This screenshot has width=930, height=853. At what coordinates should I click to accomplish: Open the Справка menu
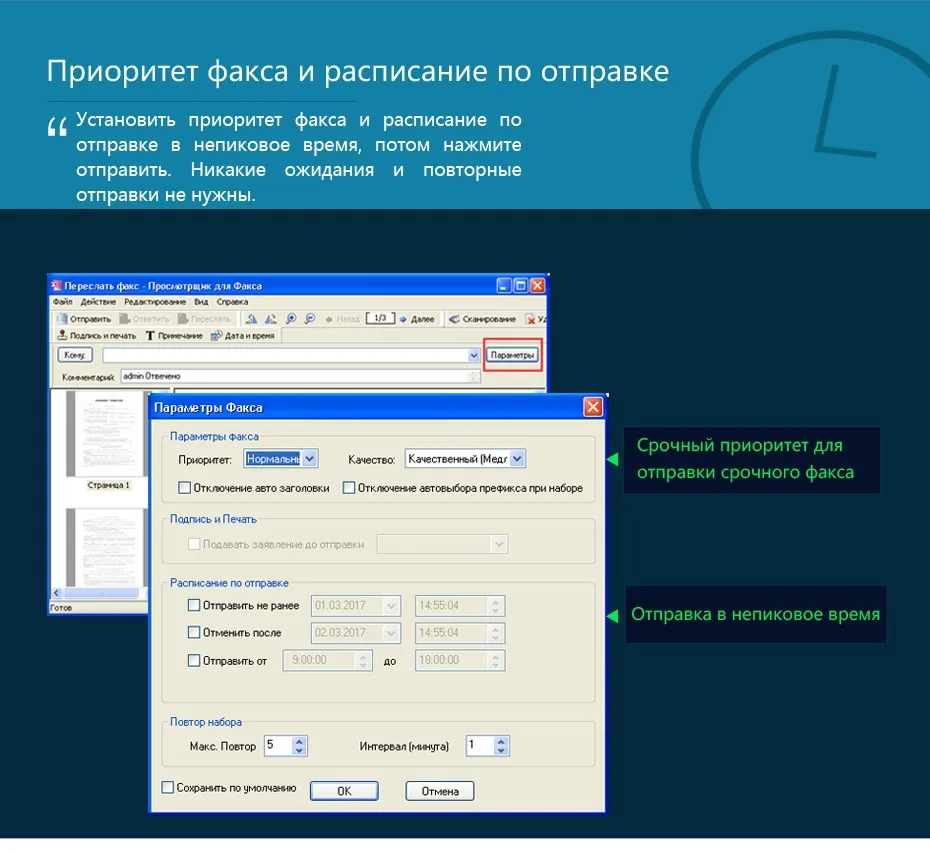coord(232,302)
